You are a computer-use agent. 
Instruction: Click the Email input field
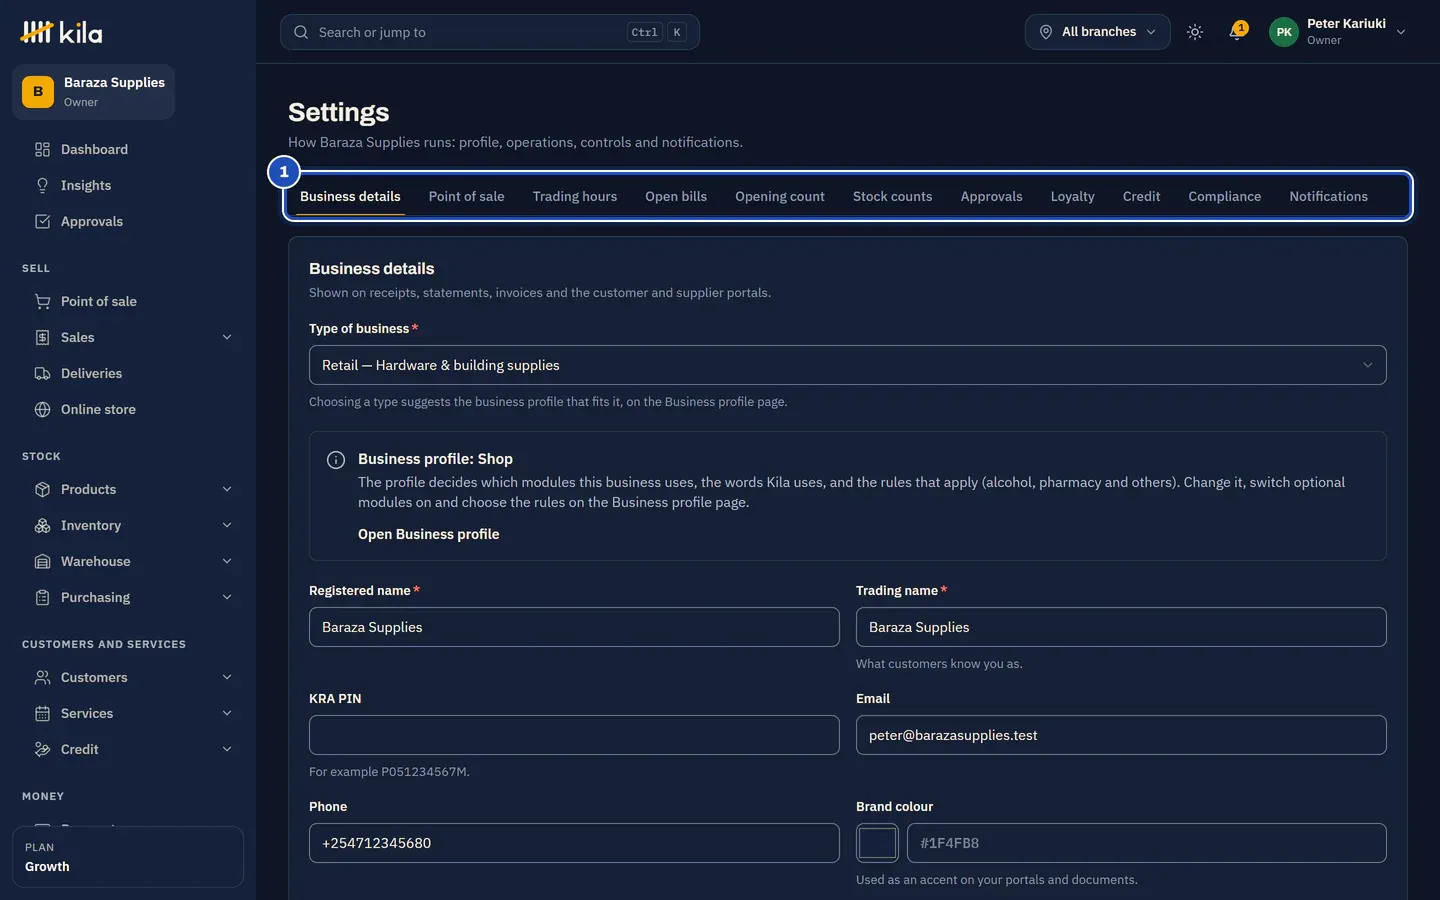pyautogui.click(x=1121, y=735)
